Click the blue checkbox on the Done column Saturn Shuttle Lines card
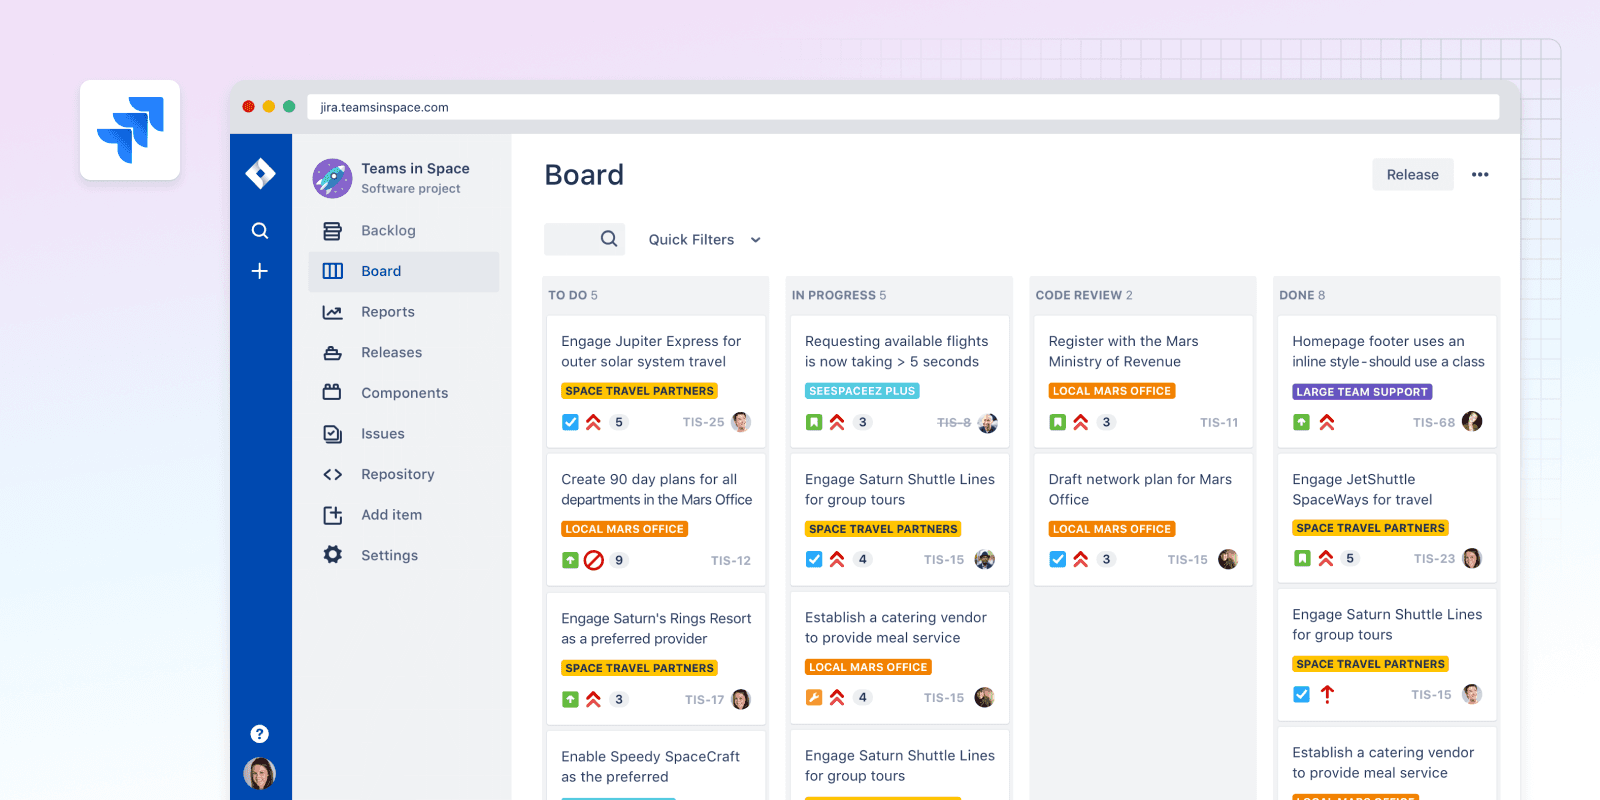 pyautogui.click(x=1301, y=694)
